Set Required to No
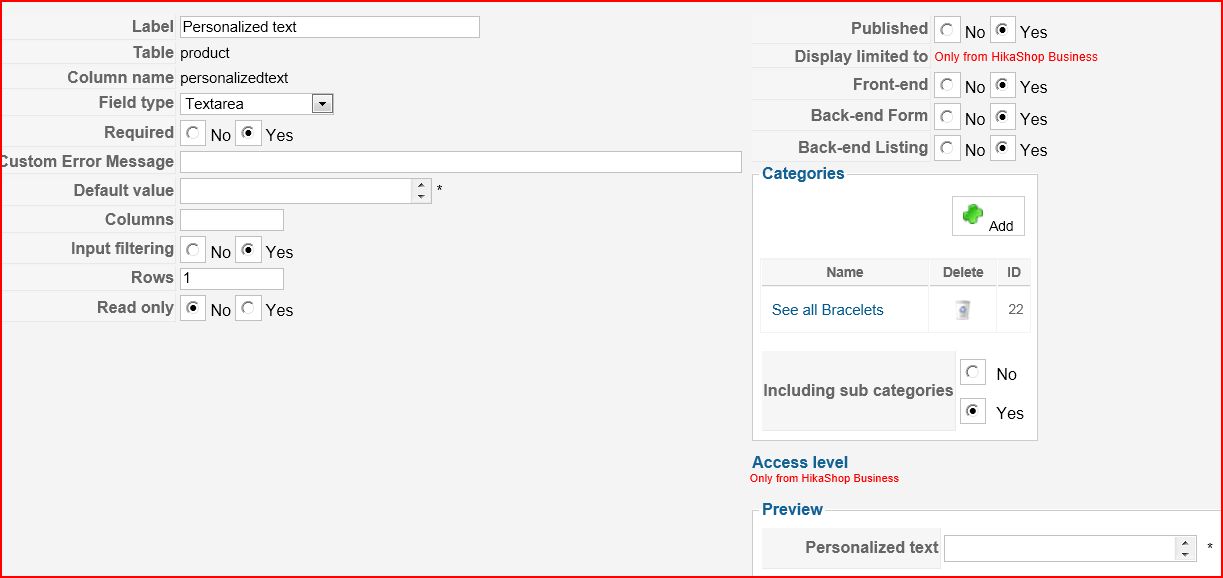The height and width of the screenshot is (578, 1223). (193, 134)
